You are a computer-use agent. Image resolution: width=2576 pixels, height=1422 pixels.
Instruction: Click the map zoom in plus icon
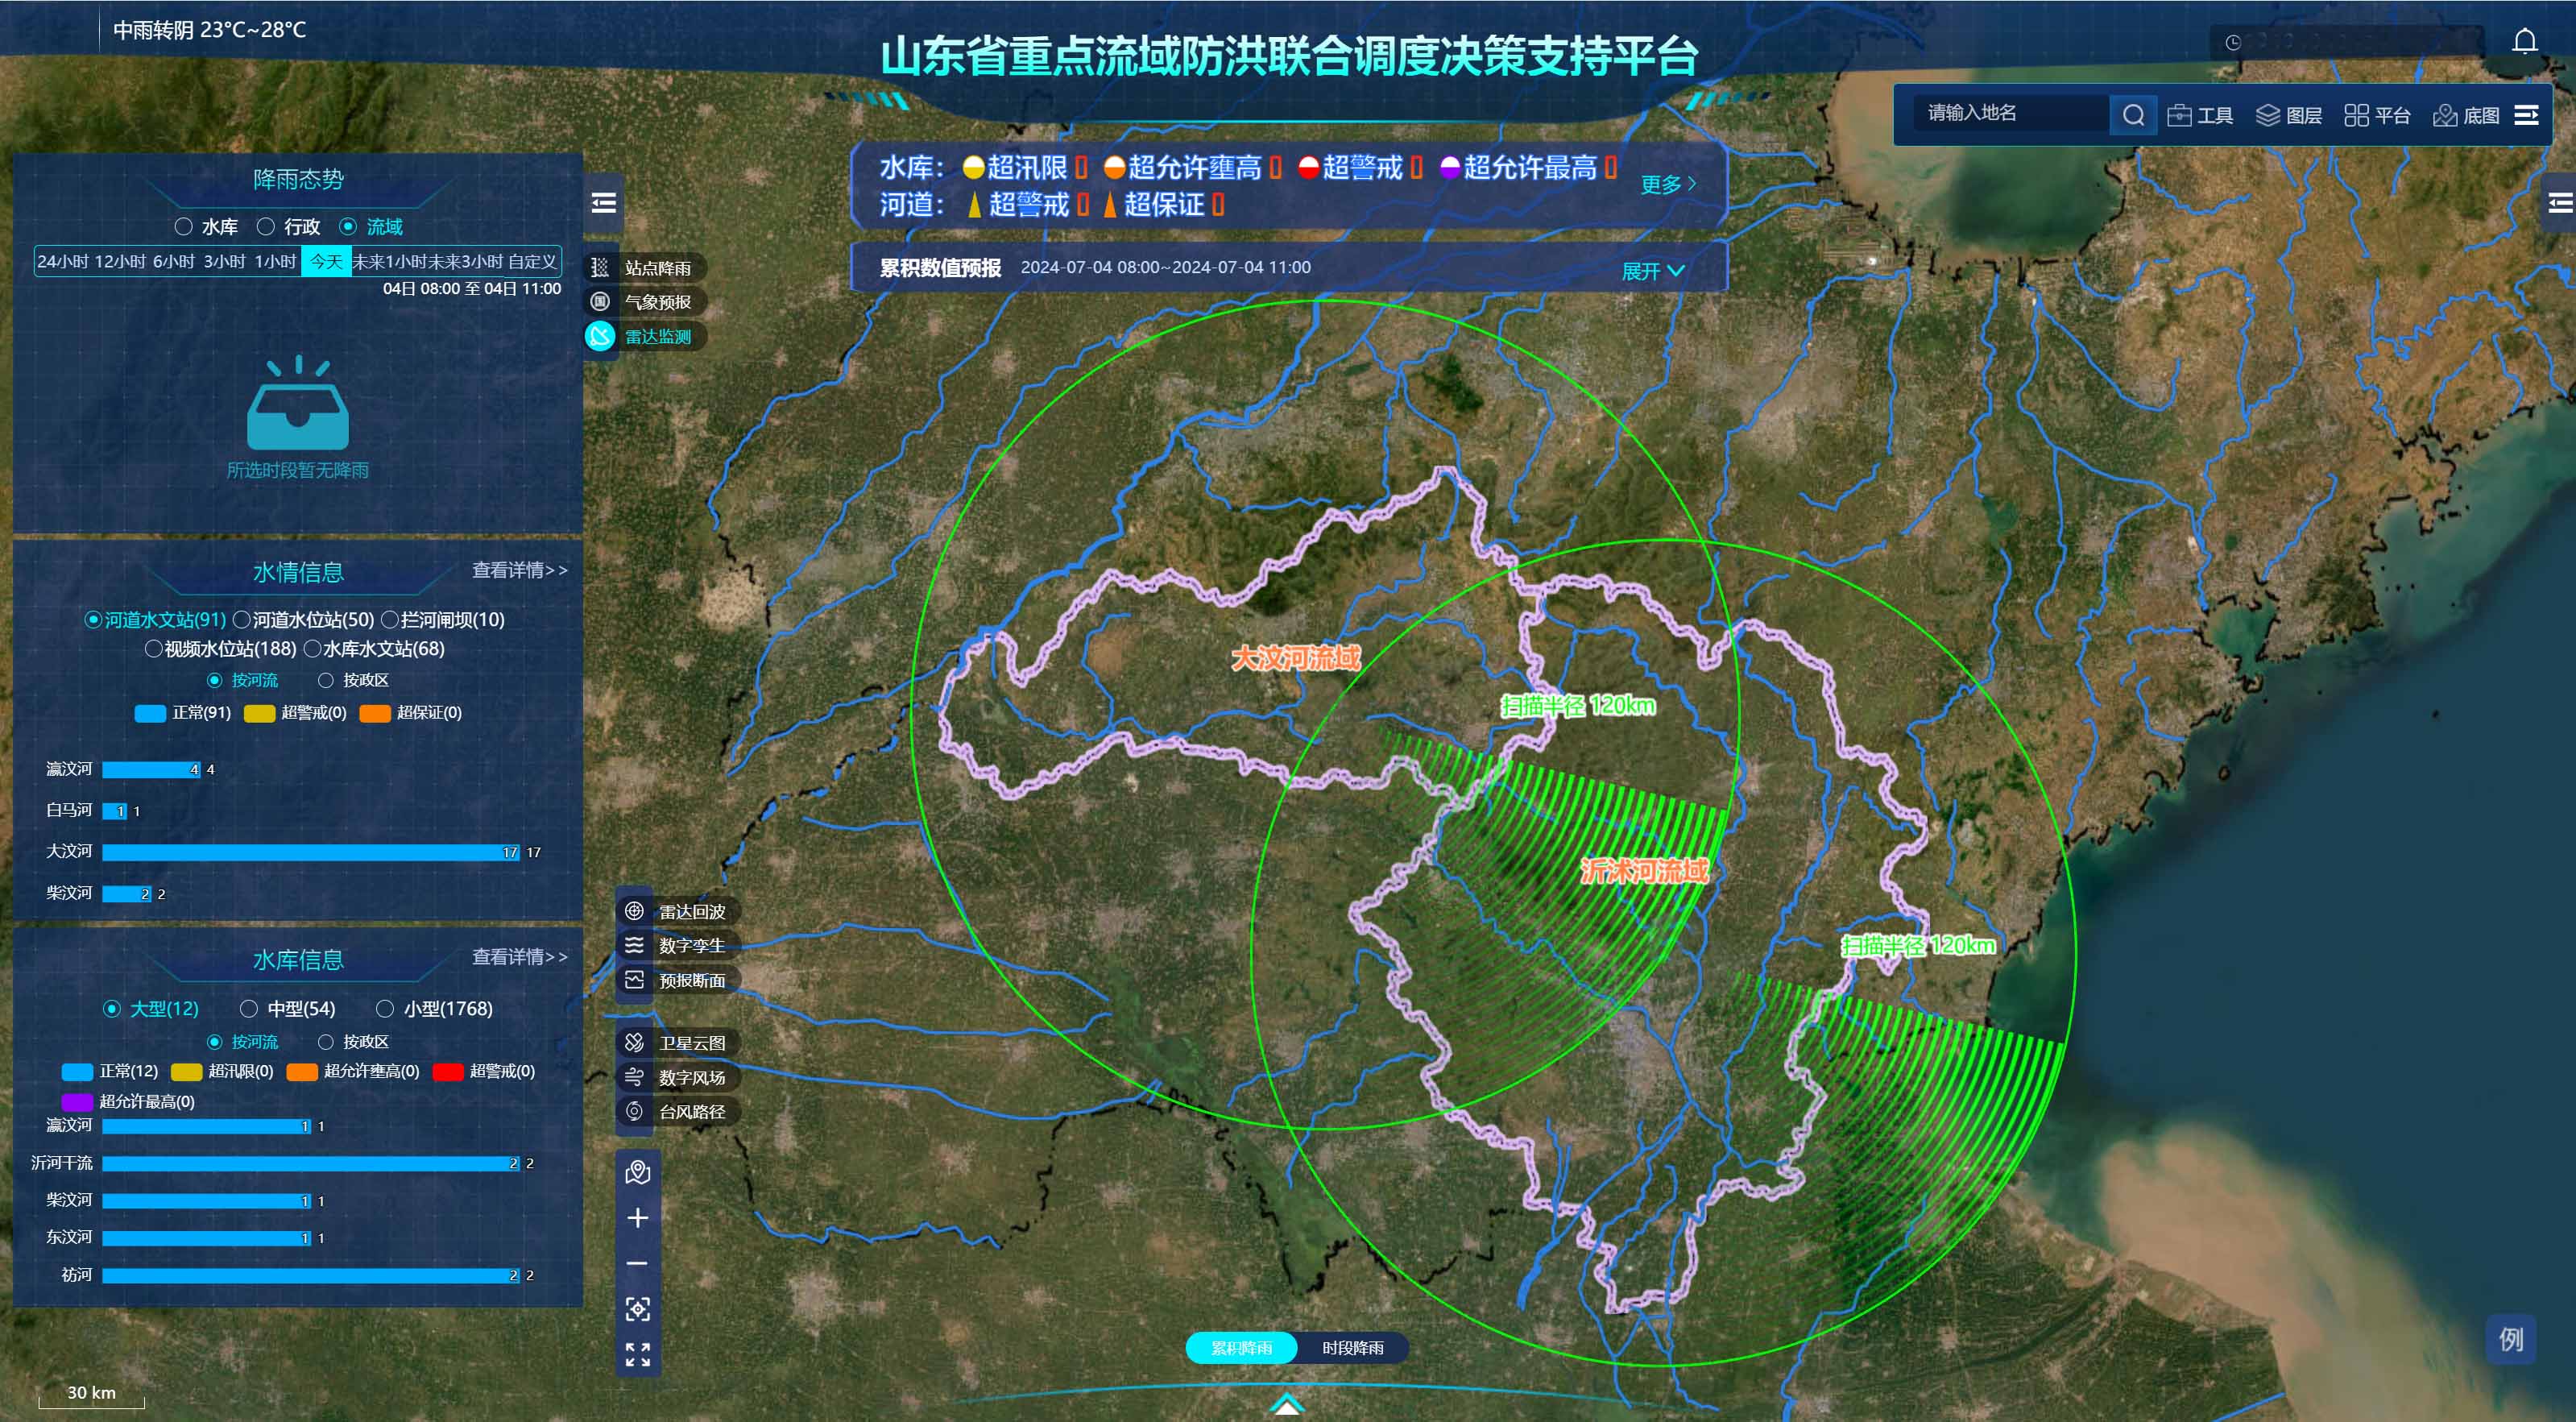638,1218
